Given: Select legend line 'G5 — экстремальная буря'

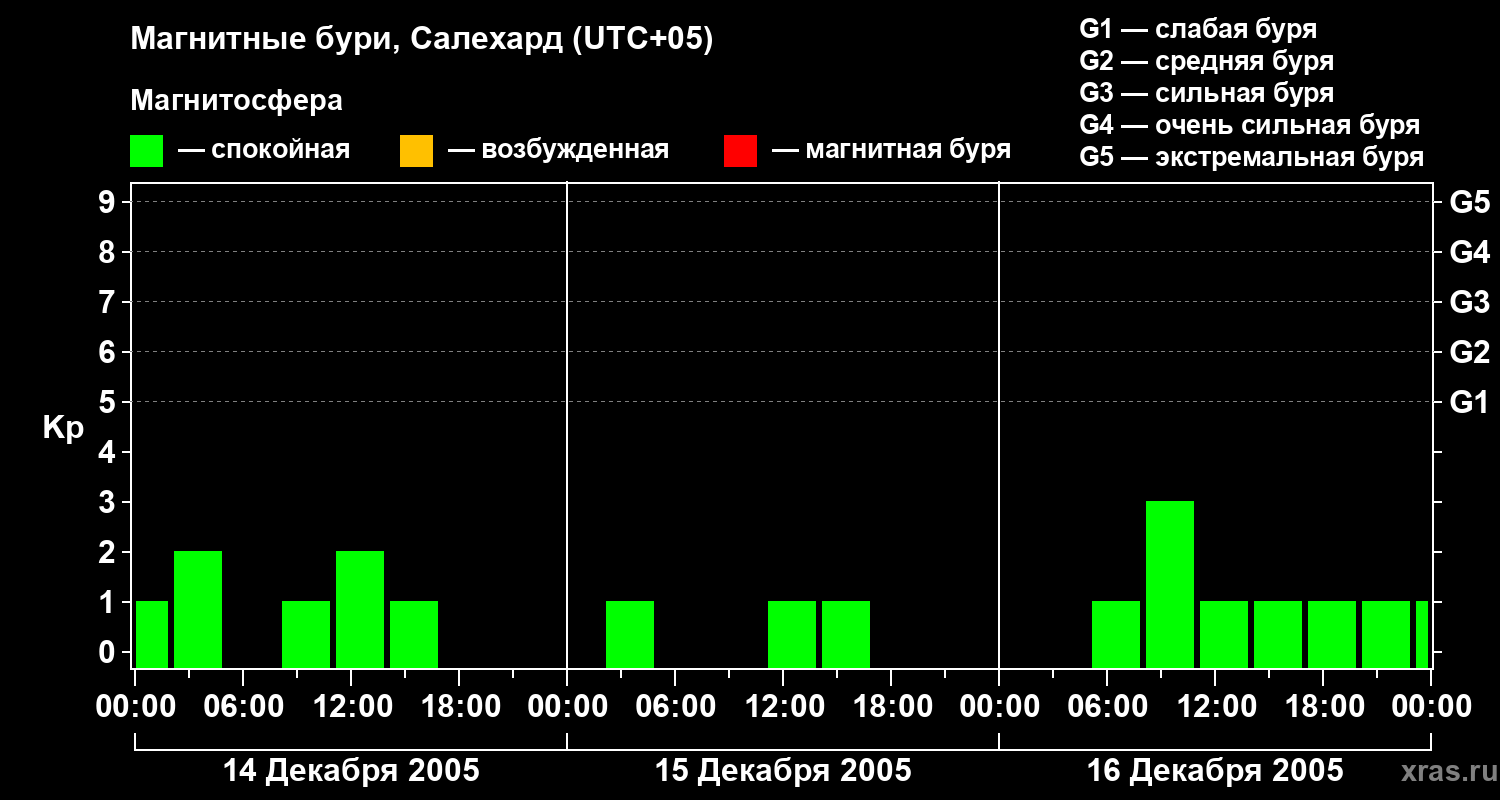Looking at the screenshot, I should point(1251,157).
